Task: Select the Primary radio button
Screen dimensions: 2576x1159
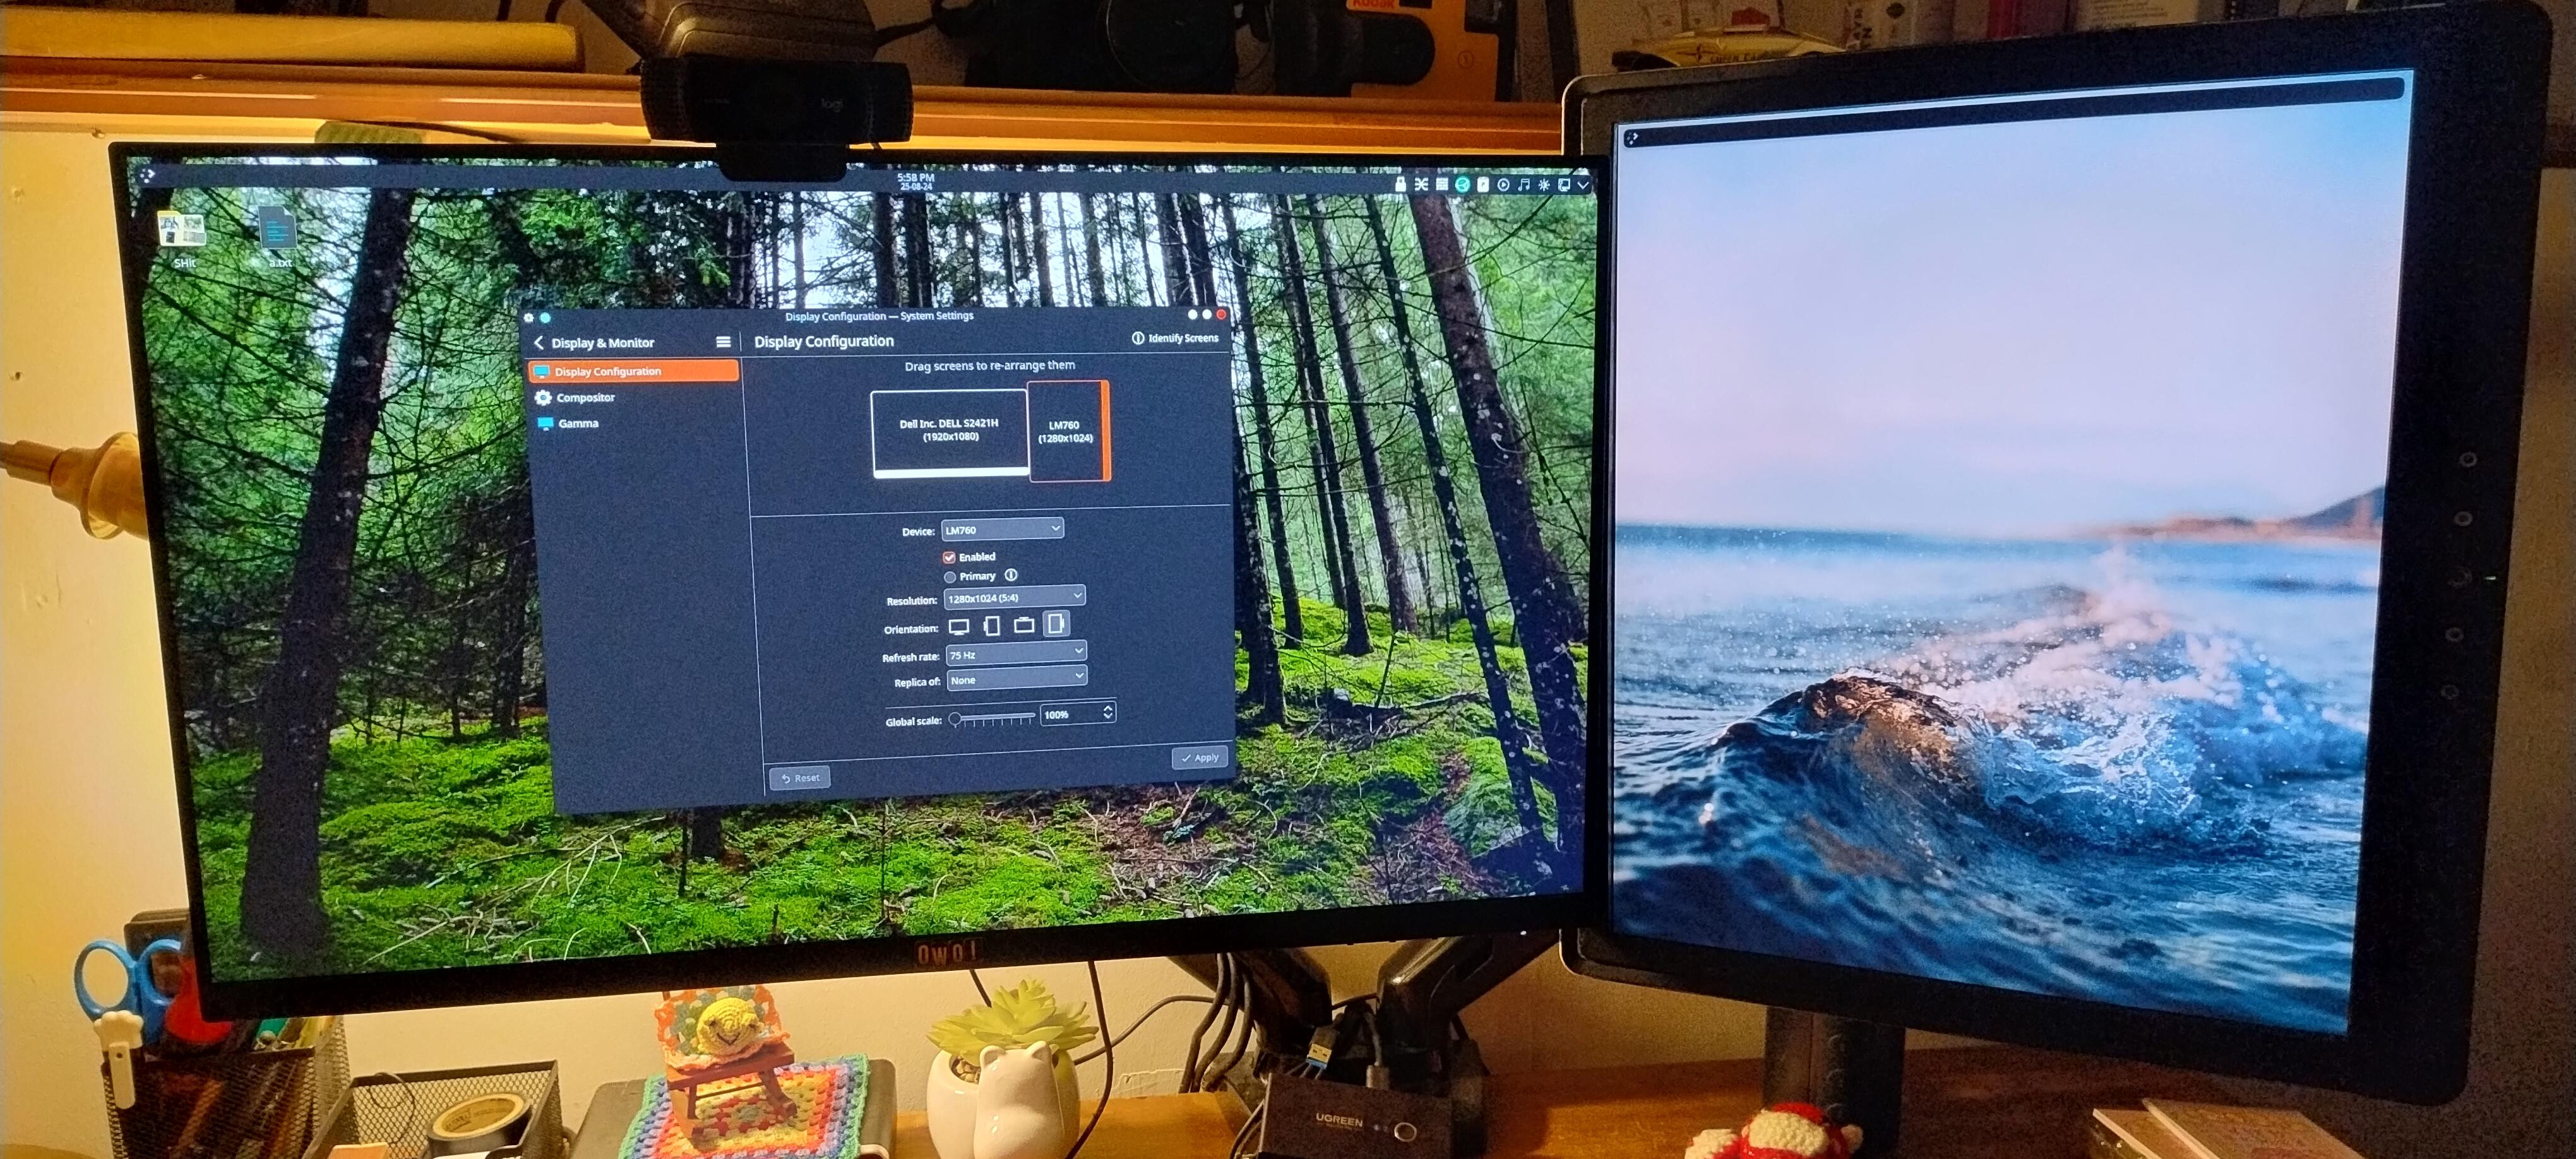Action: coord(950,577)
